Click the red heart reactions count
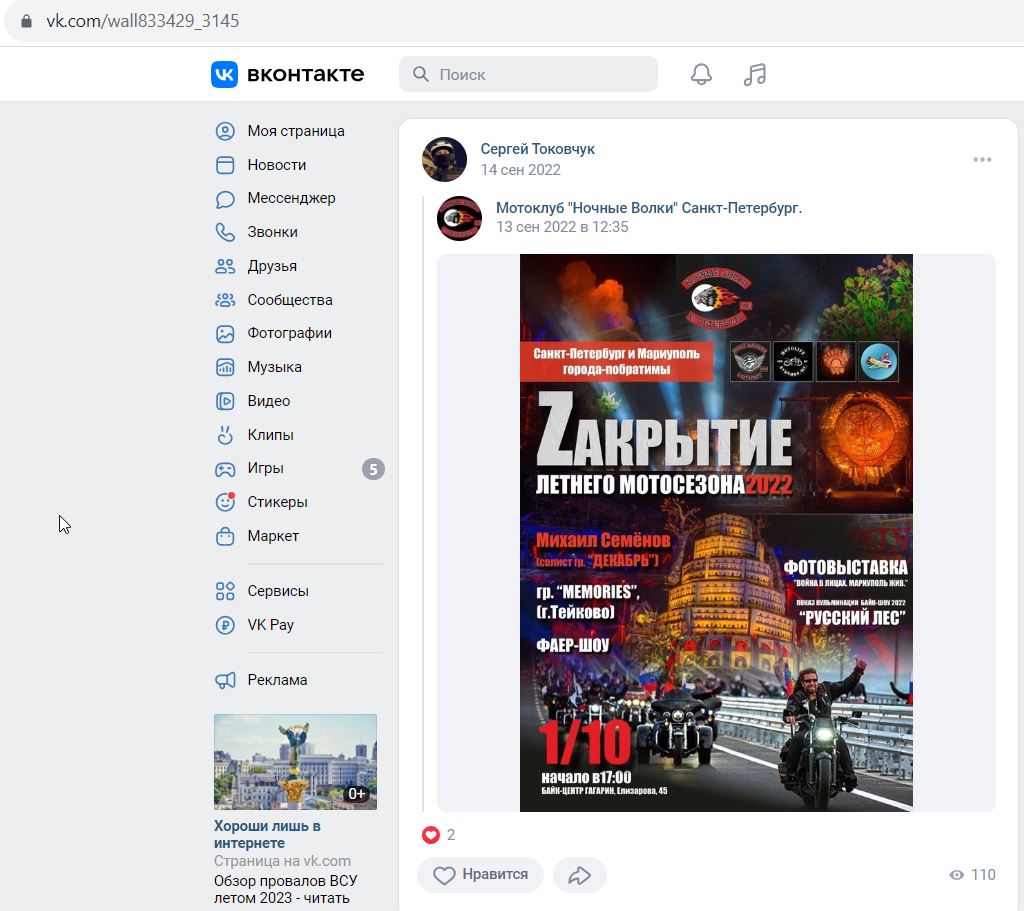 click(439, 835)
